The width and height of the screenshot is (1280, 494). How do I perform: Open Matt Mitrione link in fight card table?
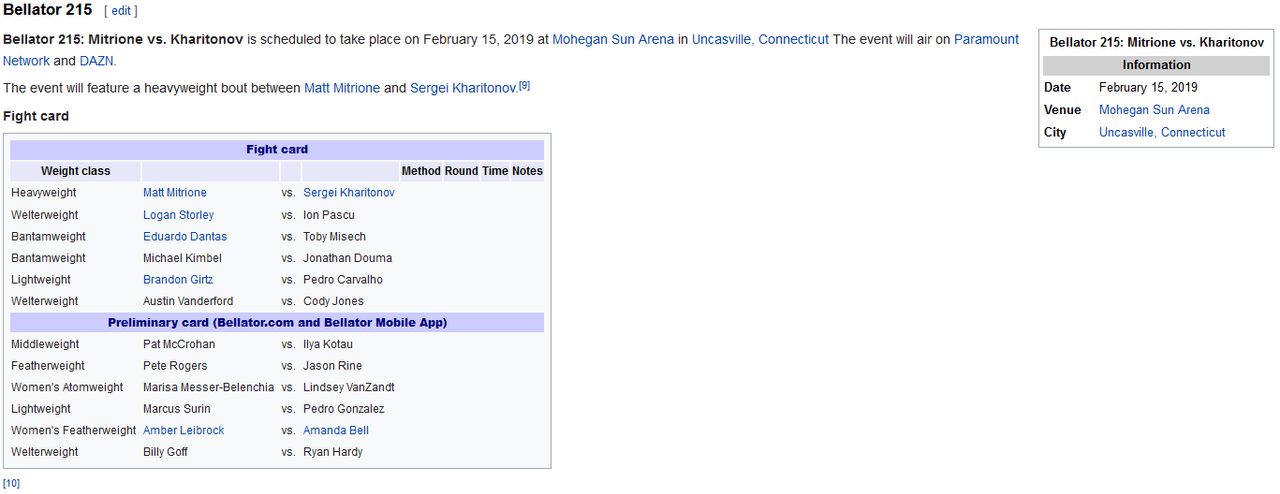pos(175,193)
